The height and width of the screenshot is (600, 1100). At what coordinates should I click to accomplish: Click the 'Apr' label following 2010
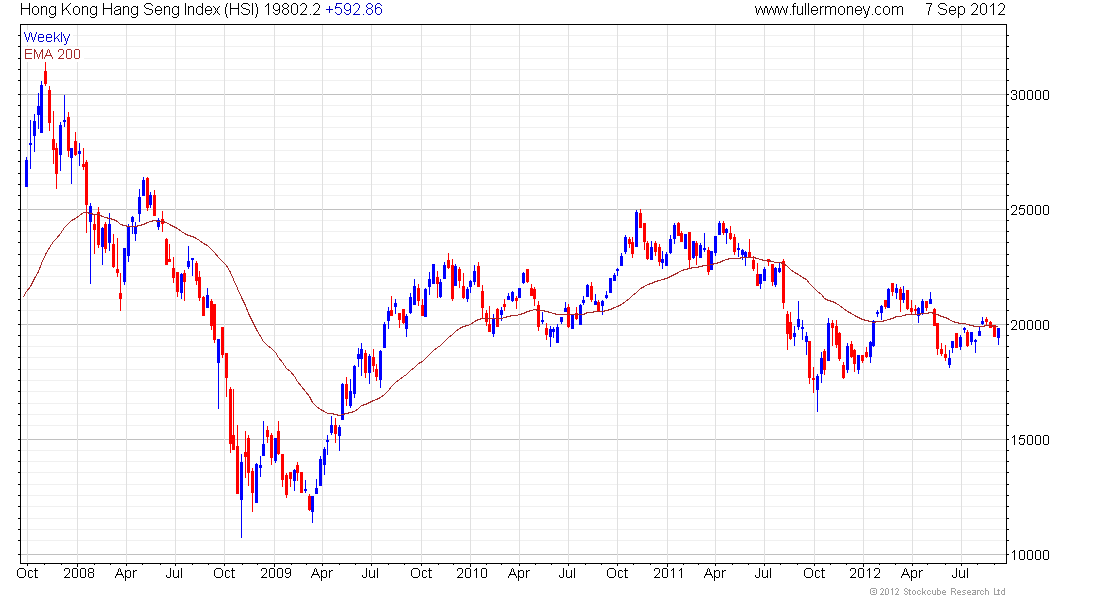pyautogui.click(x=518, y=573)
